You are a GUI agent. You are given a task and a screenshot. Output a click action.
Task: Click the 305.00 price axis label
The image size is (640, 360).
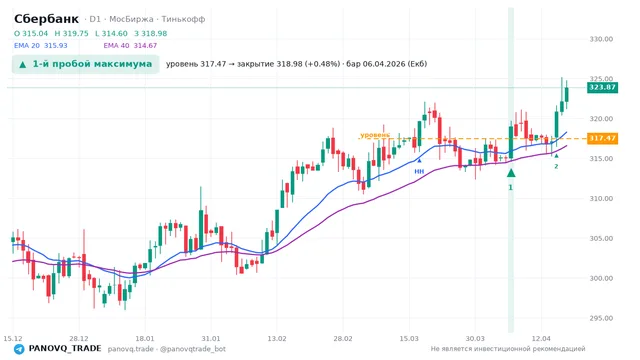tap(601, 238)
